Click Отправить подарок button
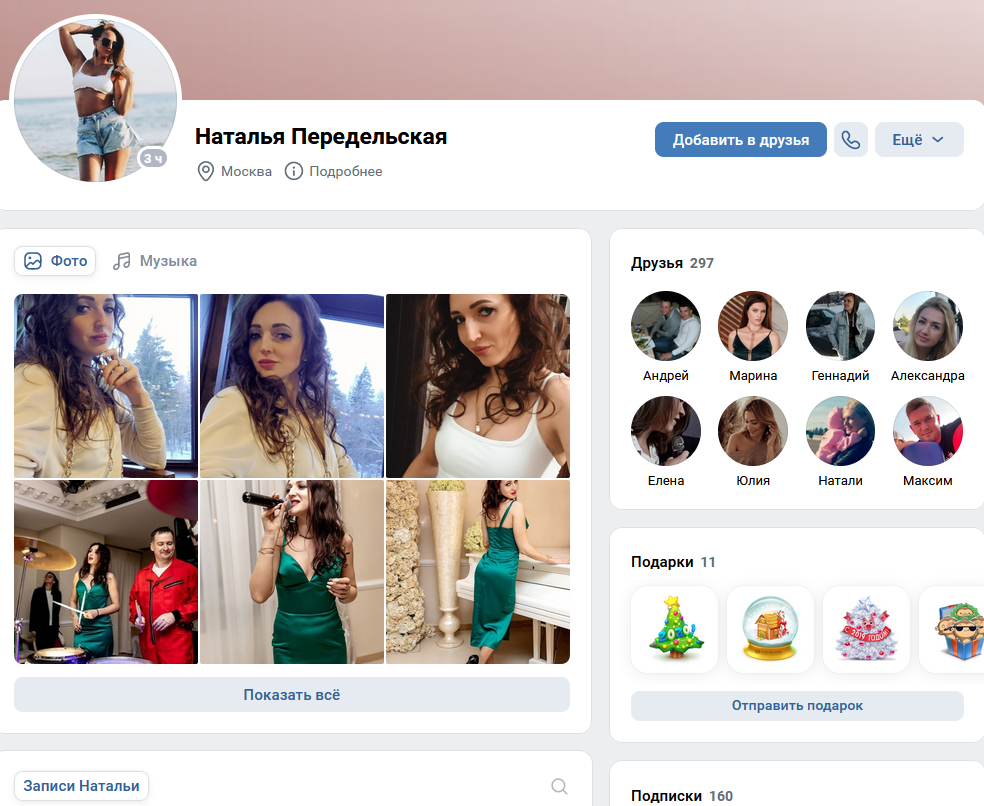The height and width of the screenshot is (806, 984). point(797,706)
